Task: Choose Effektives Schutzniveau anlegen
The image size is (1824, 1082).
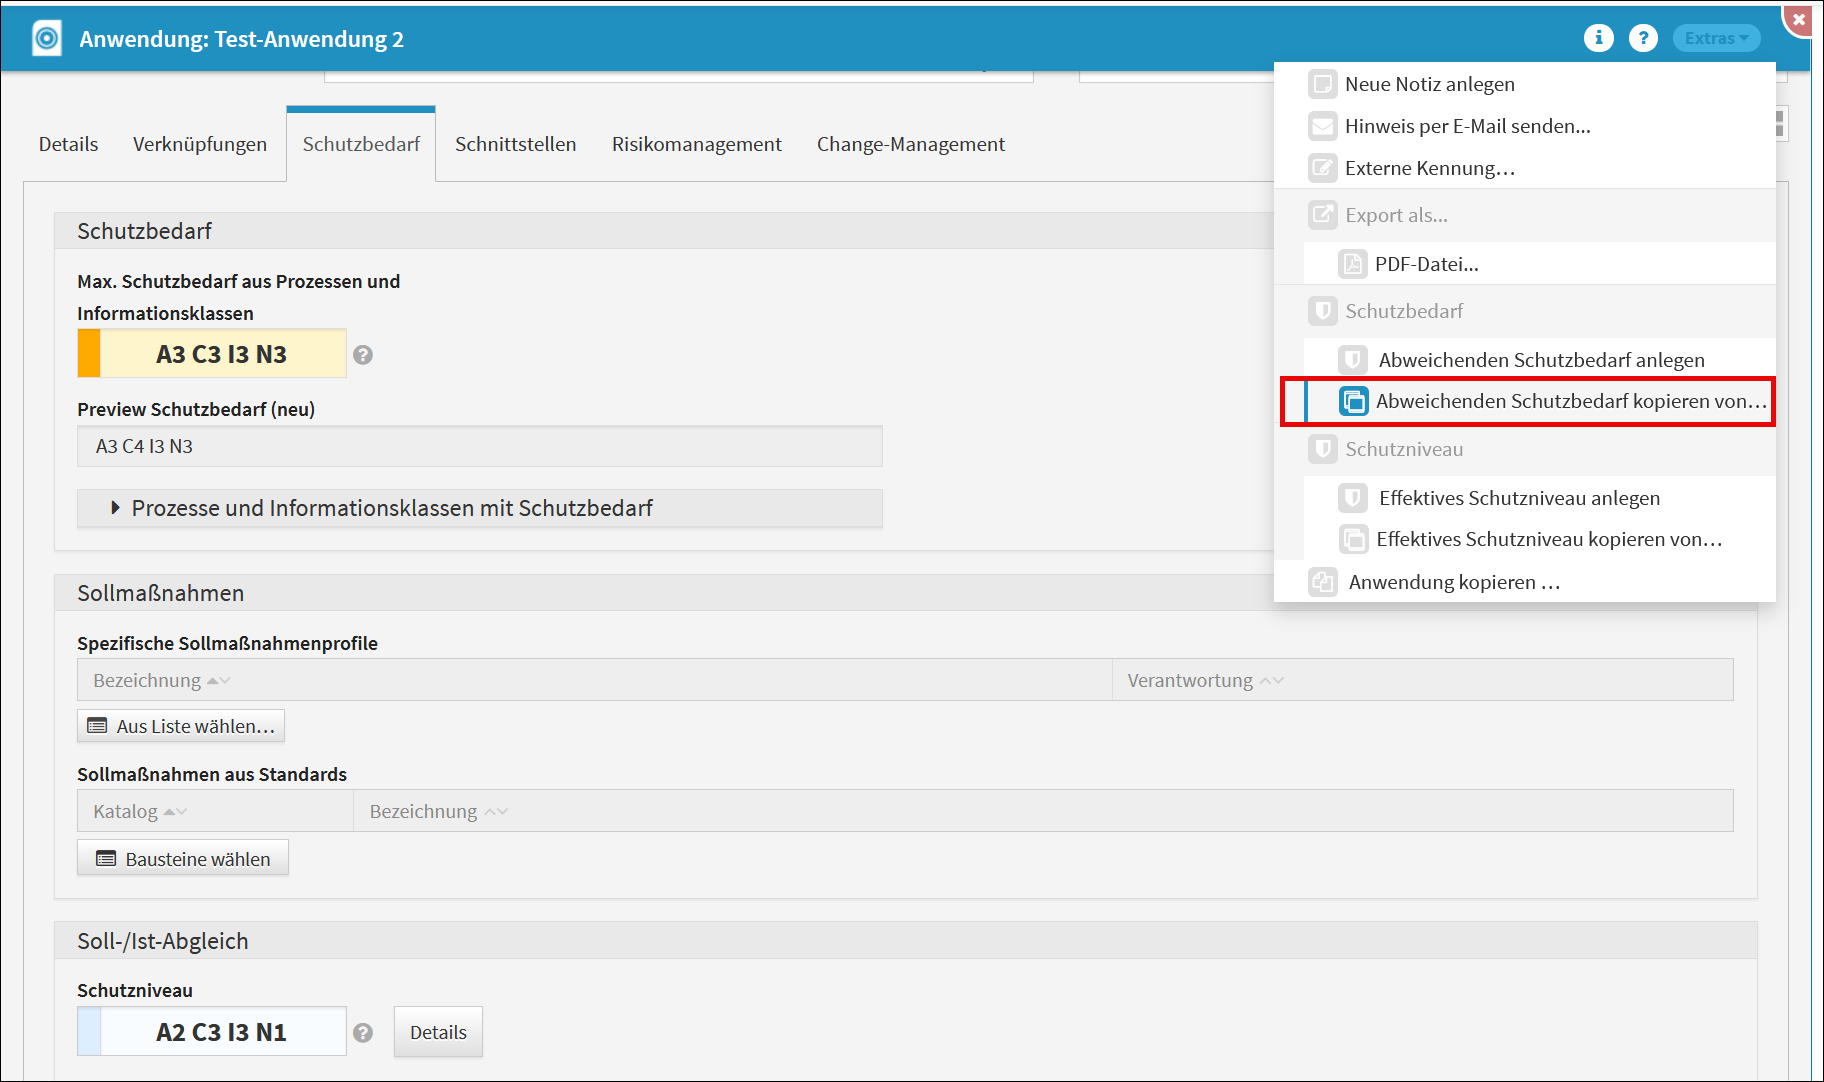Action: (x=1518, y=498)
